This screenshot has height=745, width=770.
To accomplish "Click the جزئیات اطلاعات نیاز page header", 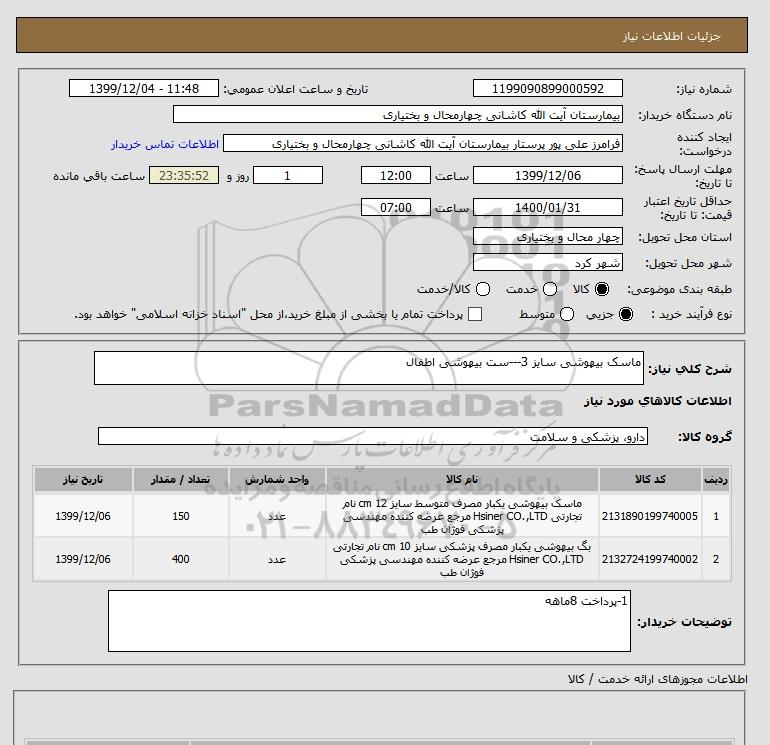I will click(671, 36).
